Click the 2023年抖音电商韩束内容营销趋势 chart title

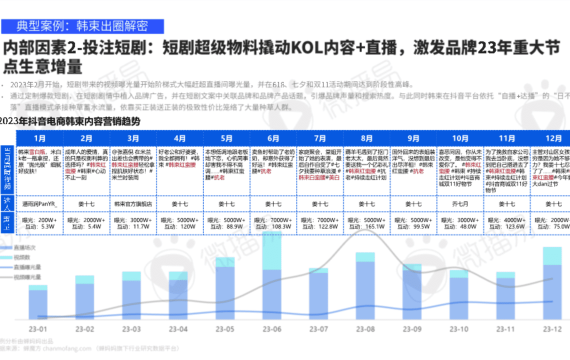point(70,121)
